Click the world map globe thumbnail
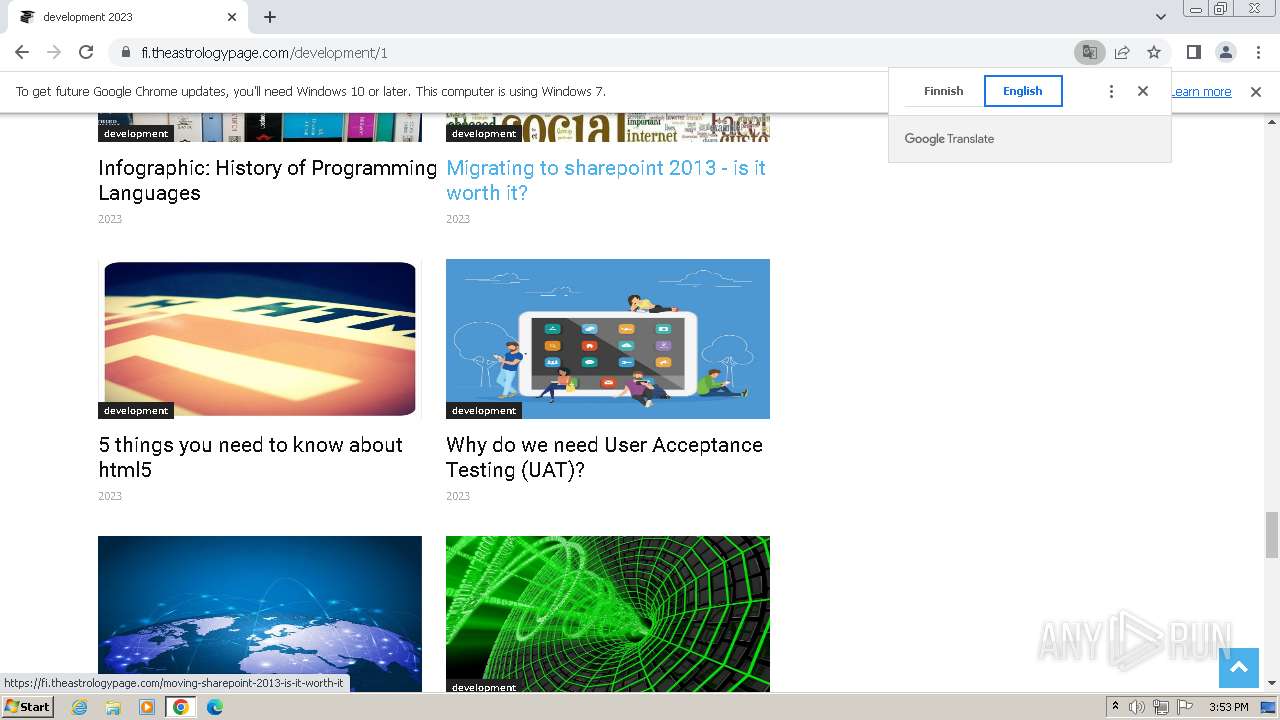Screen dimensions: 1280x720 click(260, 614)
